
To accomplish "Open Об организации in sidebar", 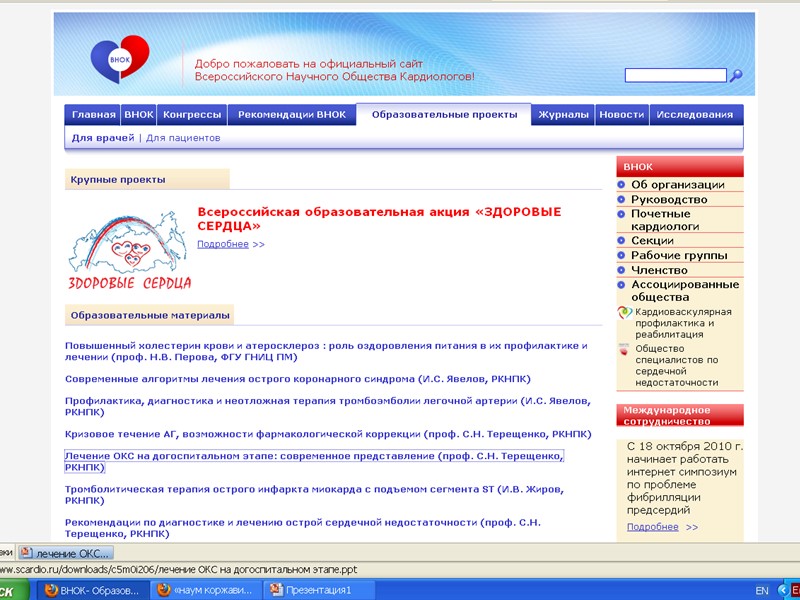I will pyautogui.click(x=678, y=185).
